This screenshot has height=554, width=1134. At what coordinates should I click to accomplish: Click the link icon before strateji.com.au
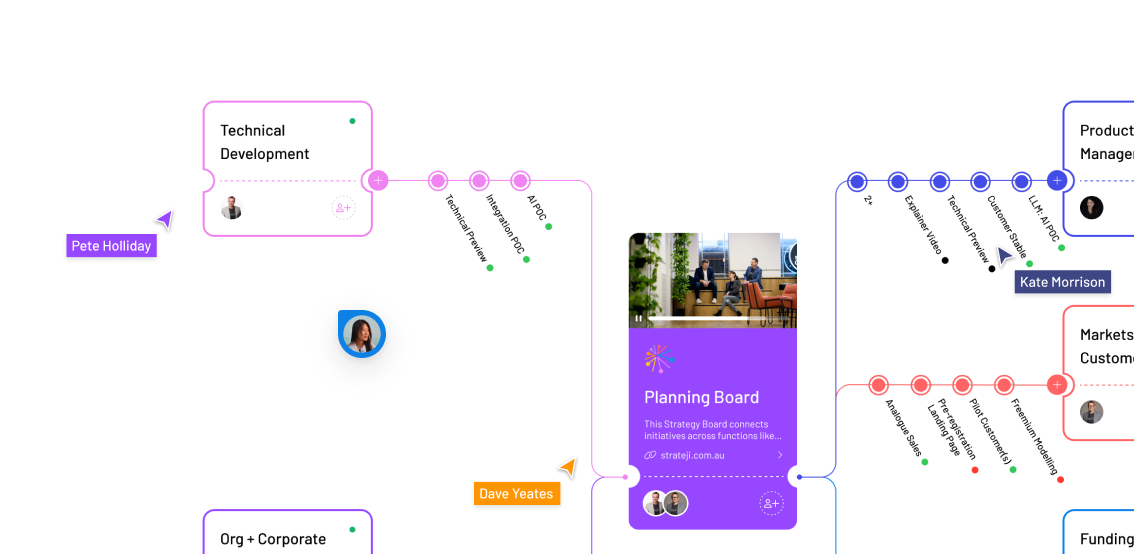(650, 456)
